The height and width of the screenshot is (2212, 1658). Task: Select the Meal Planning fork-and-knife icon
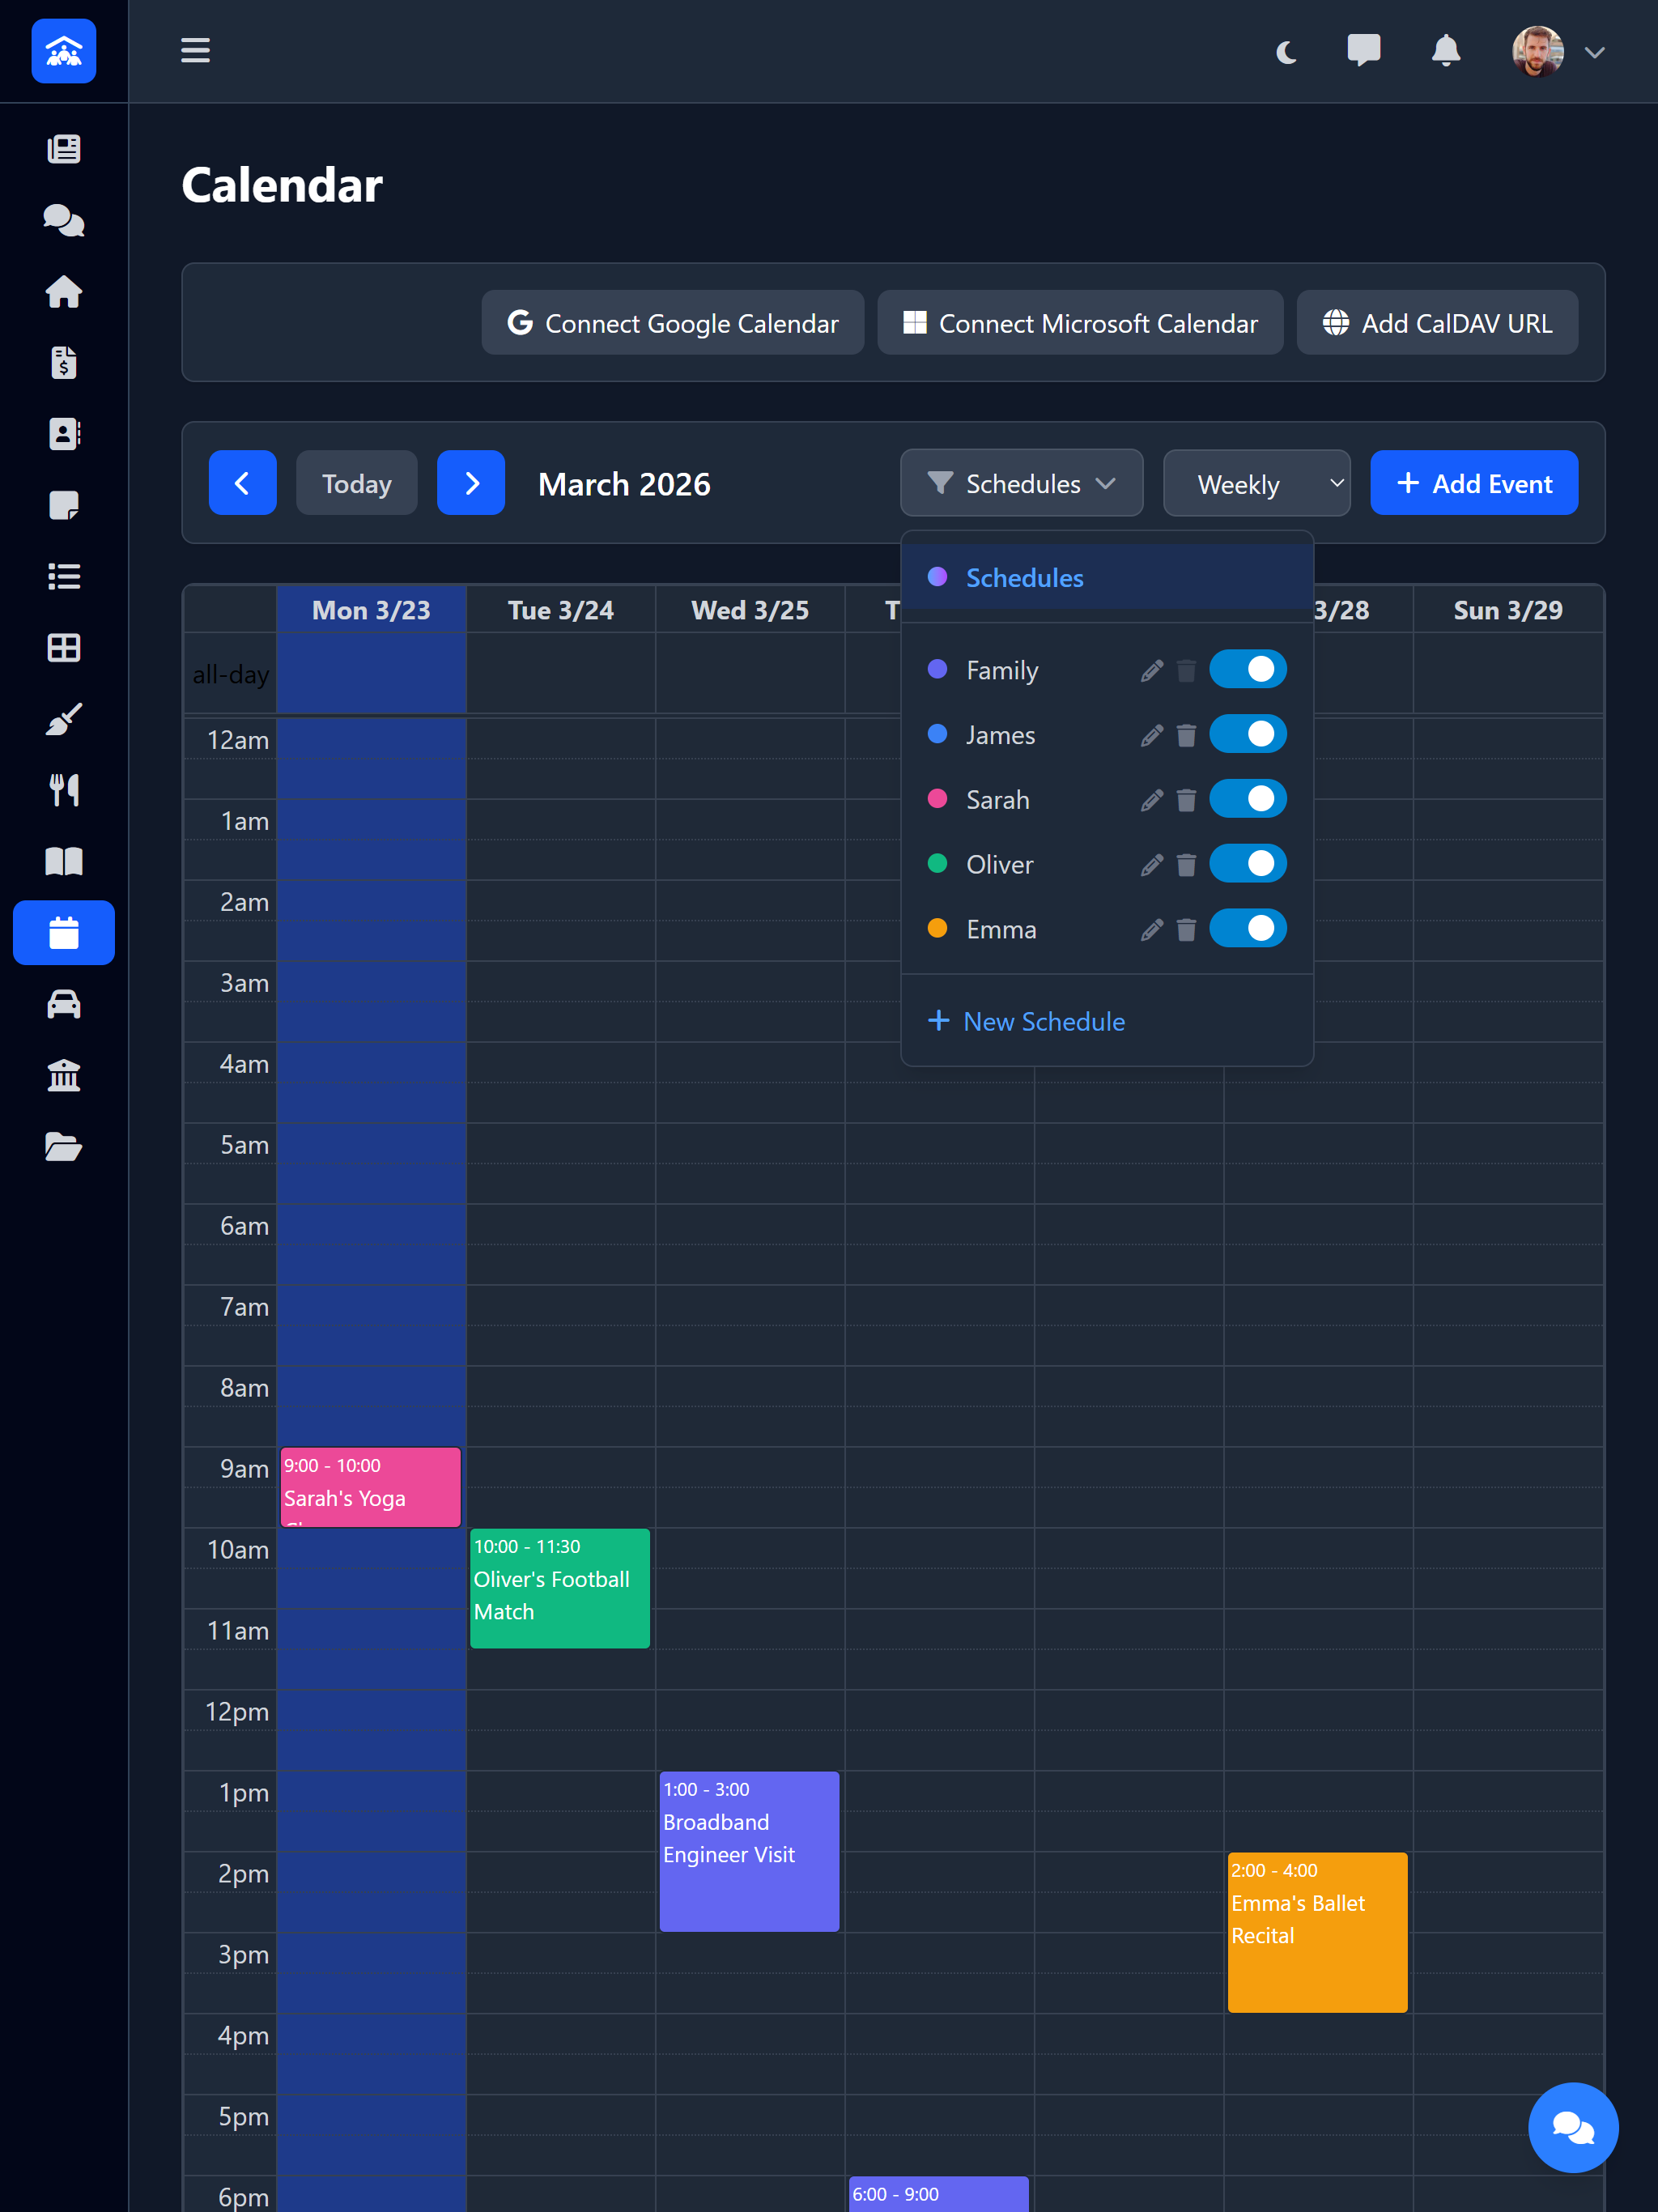pos(64,789)
